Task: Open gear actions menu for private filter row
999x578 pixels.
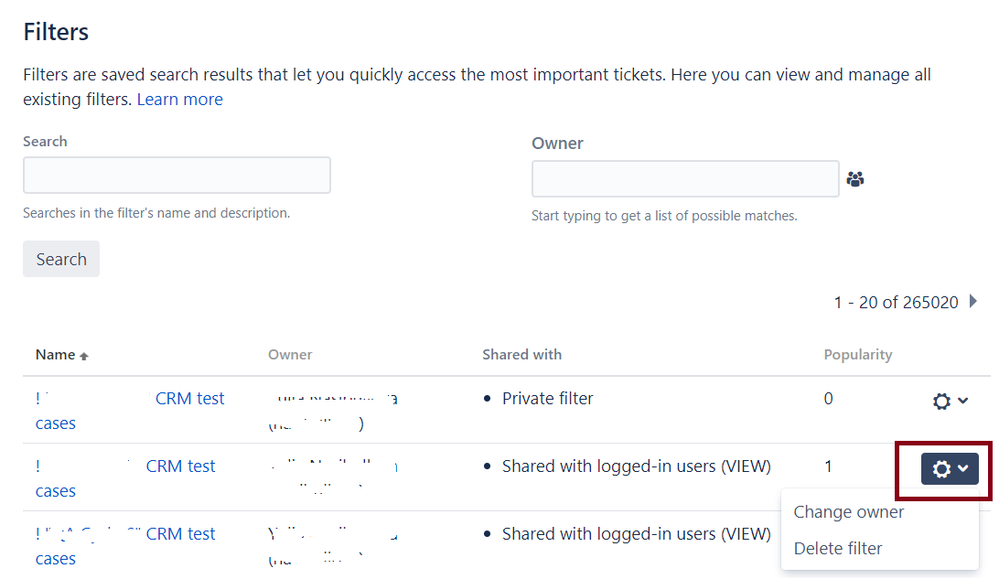Action: pos(949,401)
